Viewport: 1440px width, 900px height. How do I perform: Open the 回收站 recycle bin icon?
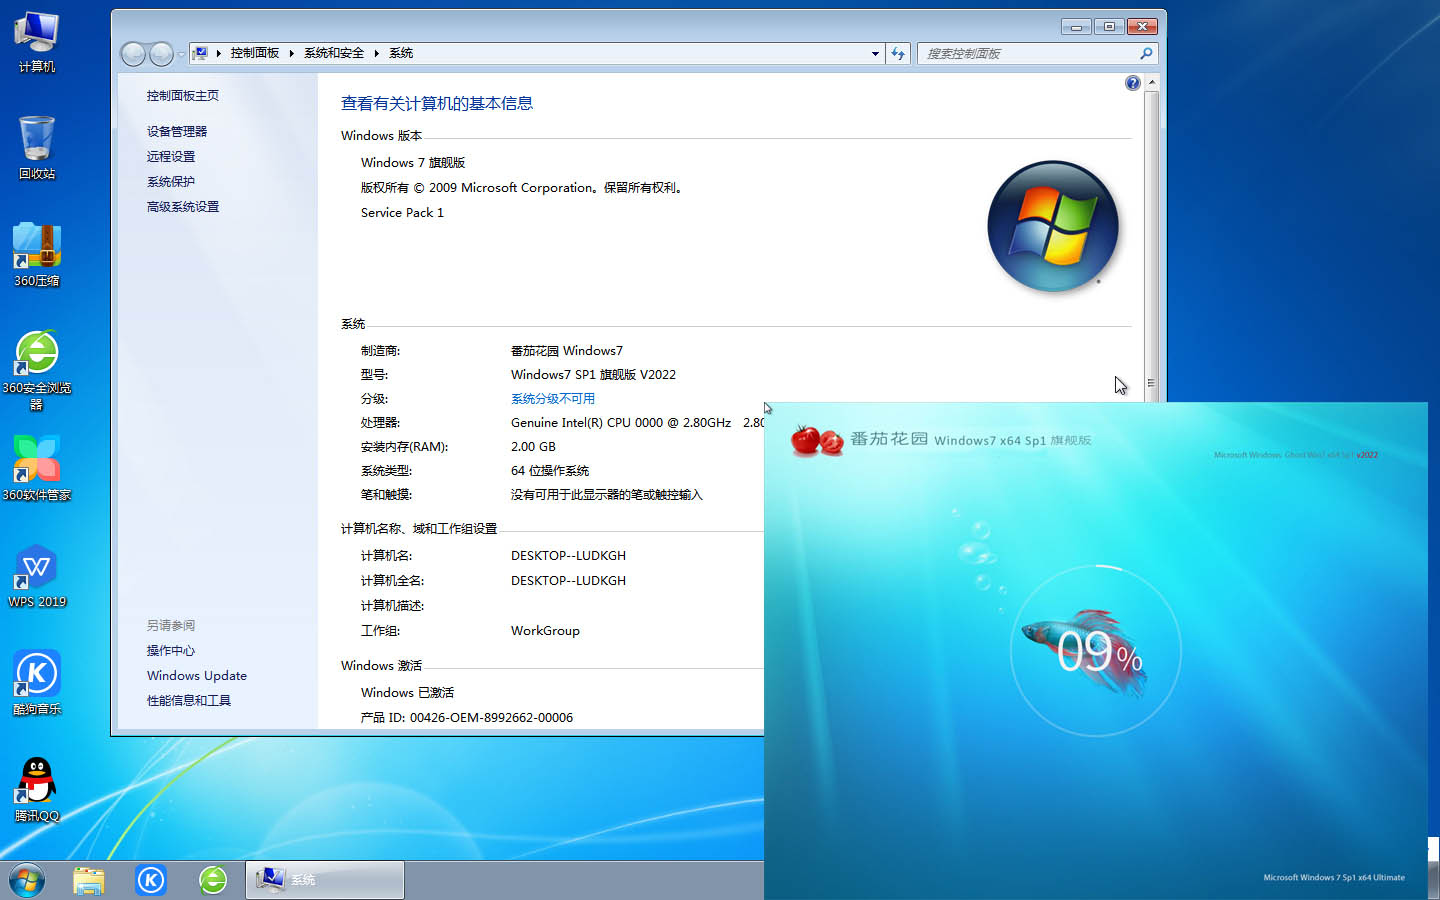(x=37, y=147)
